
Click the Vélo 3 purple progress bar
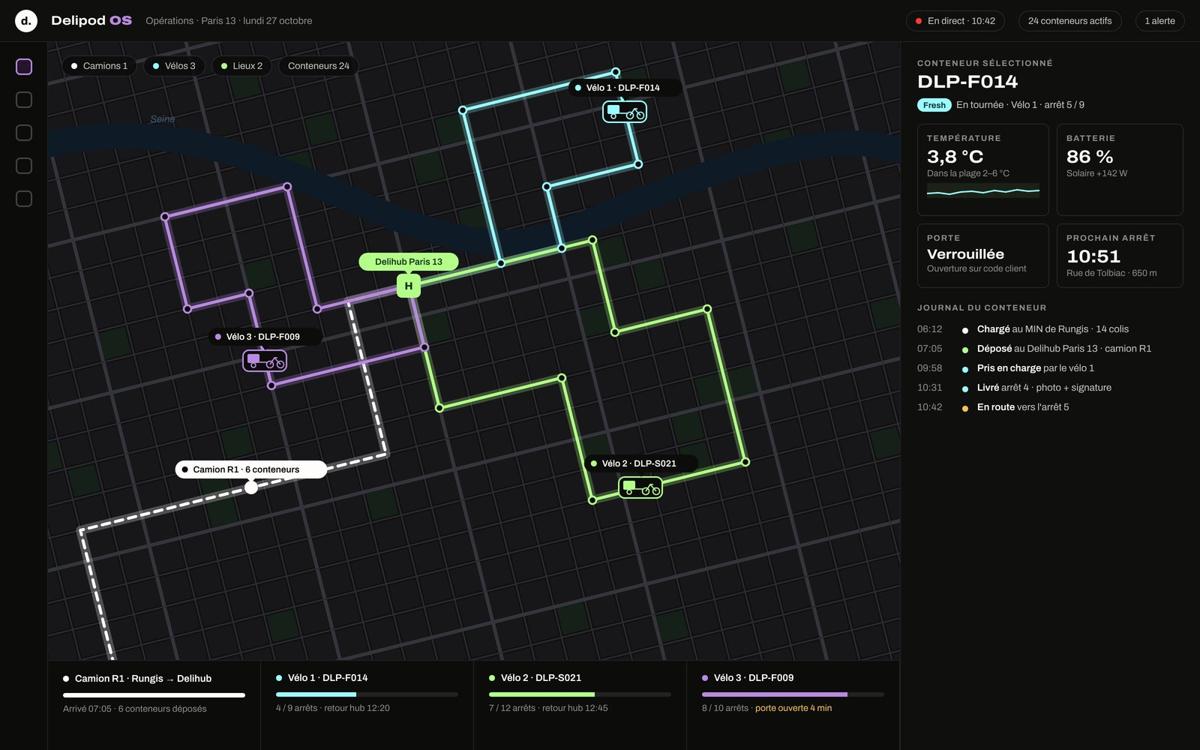(x=793, y=695)
